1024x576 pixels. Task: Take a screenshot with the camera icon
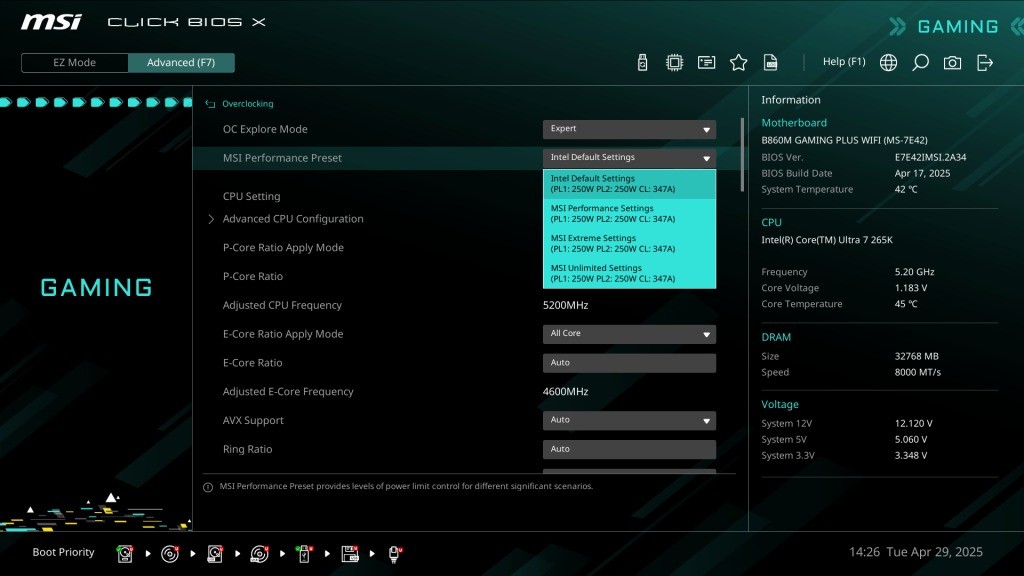[x=952, y=63]
